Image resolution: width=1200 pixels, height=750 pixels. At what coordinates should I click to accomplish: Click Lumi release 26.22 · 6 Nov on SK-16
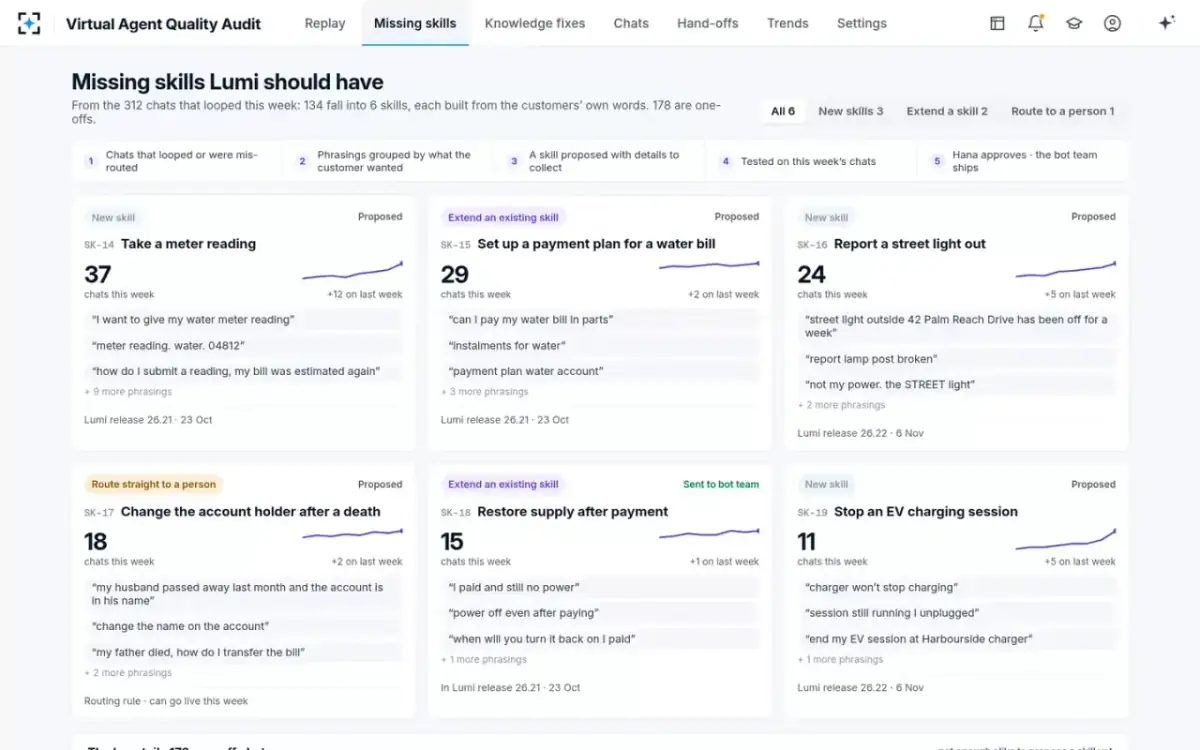[860, 434]
